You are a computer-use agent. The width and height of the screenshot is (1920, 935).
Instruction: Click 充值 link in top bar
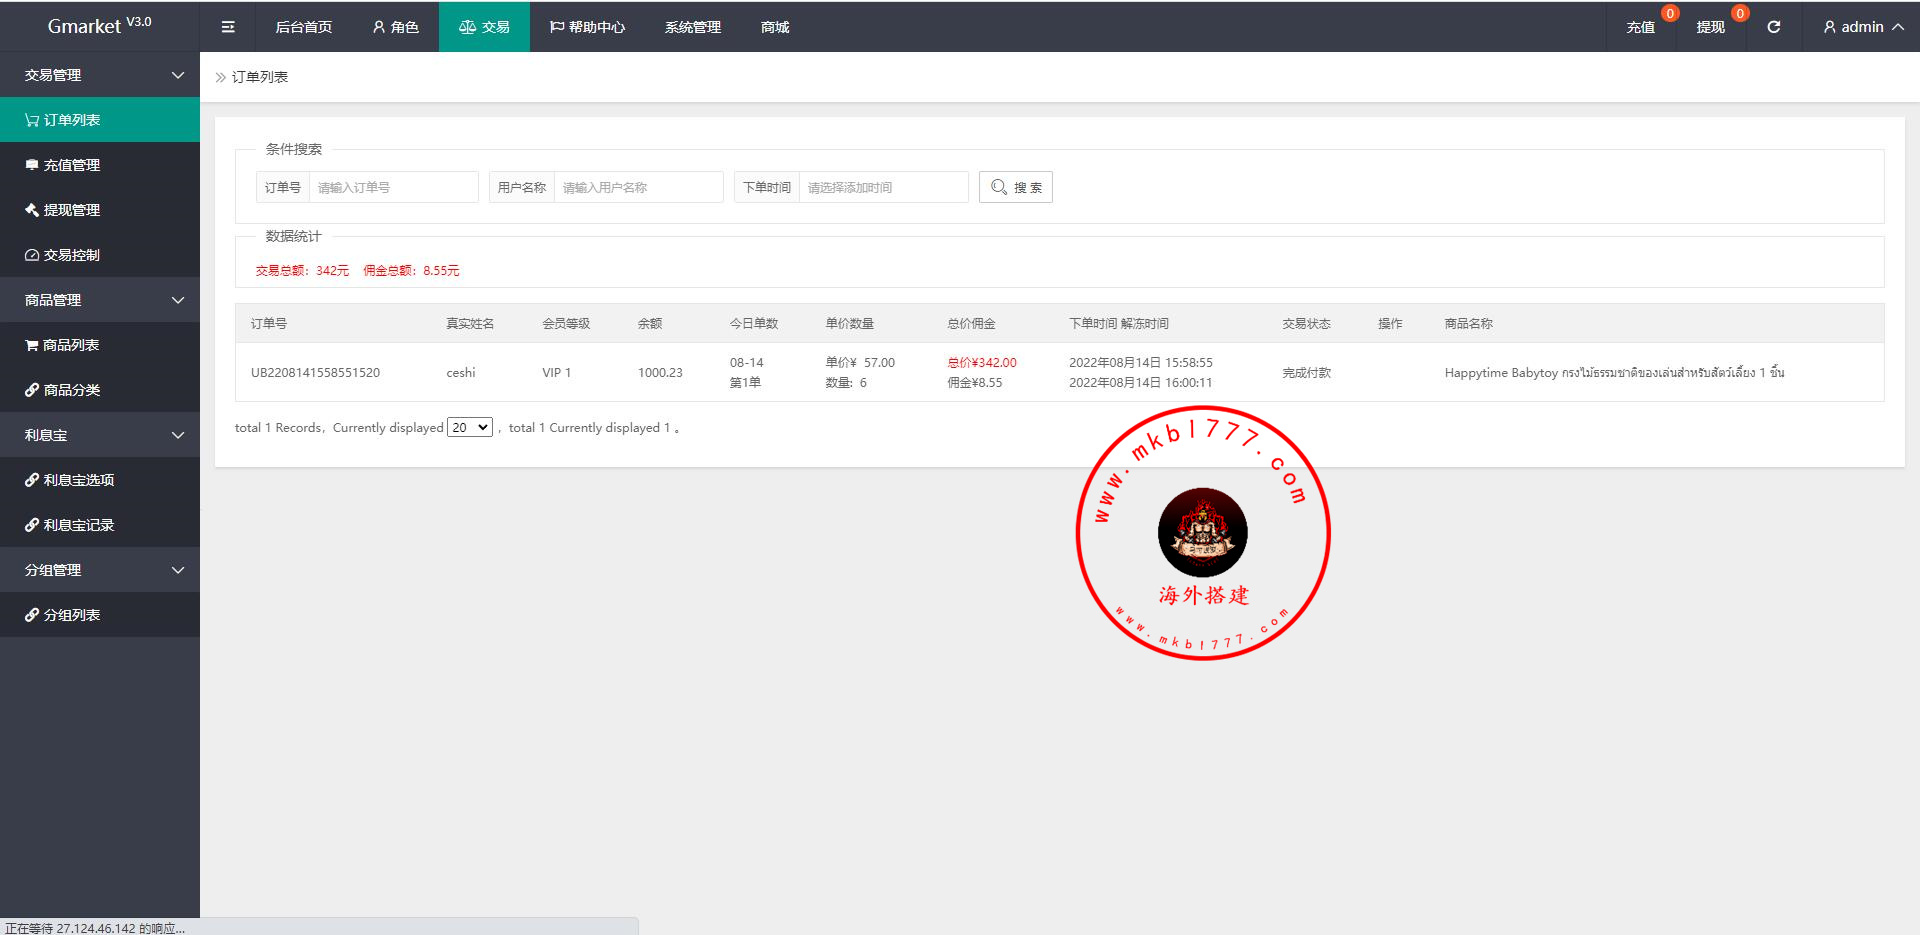(1641, 27)
